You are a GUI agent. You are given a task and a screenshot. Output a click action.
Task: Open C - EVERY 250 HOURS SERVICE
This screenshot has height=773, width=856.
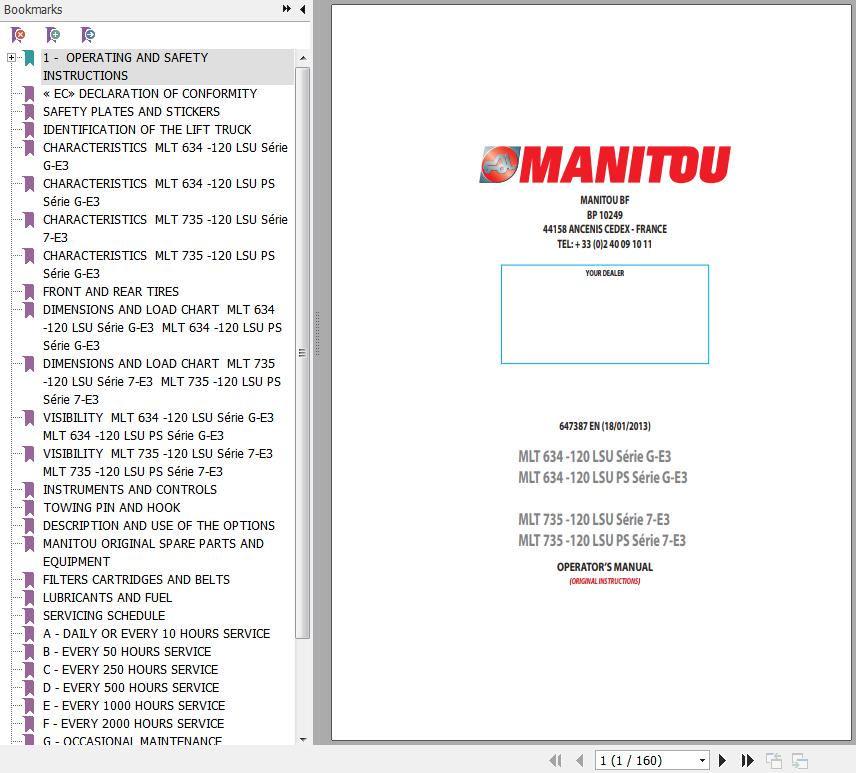click(130, 670)
